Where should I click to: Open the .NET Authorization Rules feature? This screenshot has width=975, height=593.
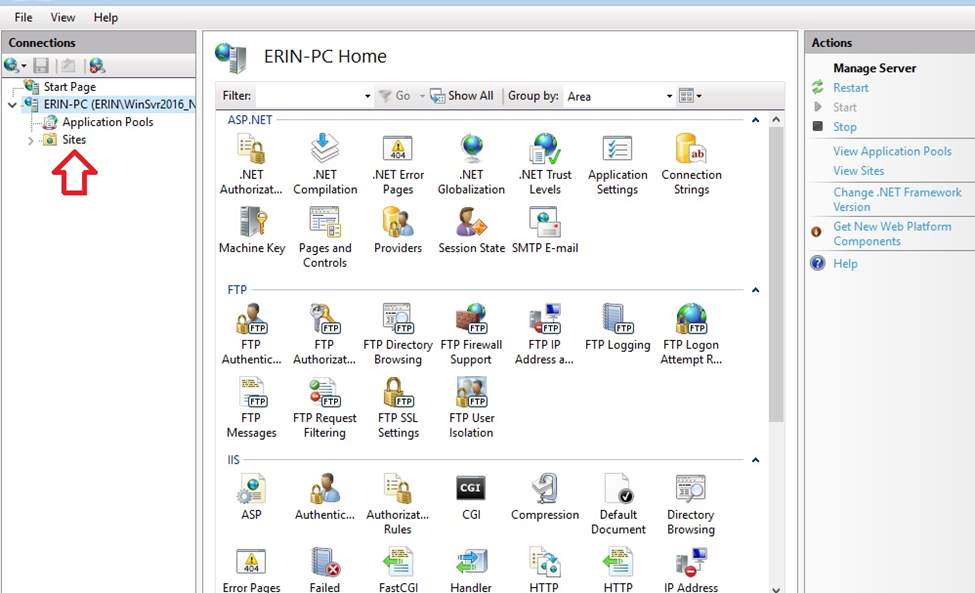pyautogui.click(x=251, y=164)
